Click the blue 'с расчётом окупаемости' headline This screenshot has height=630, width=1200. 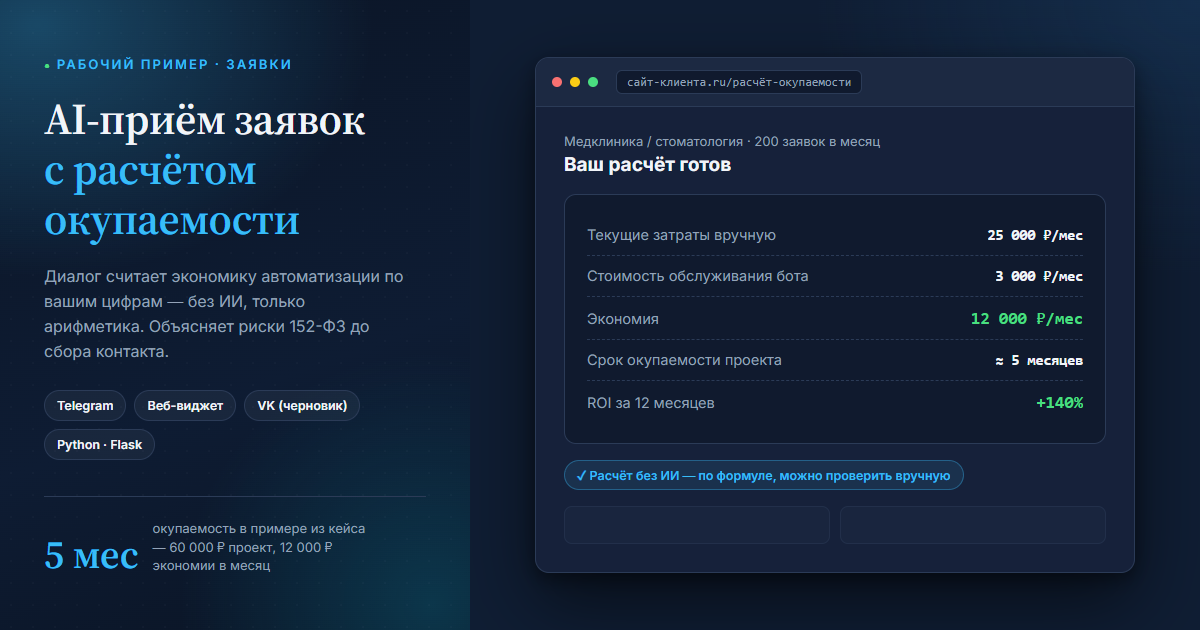point(172,195)
